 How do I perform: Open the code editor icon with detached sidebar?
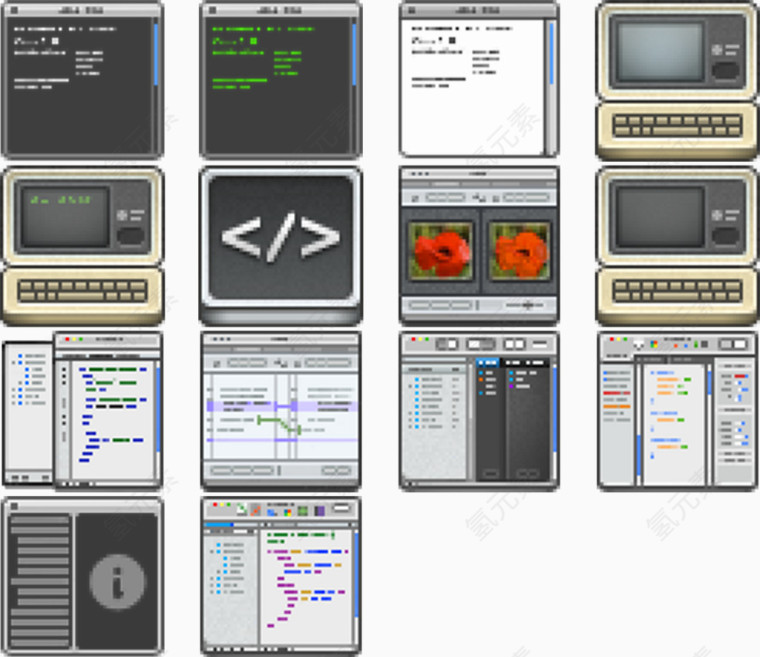point(82,411)
